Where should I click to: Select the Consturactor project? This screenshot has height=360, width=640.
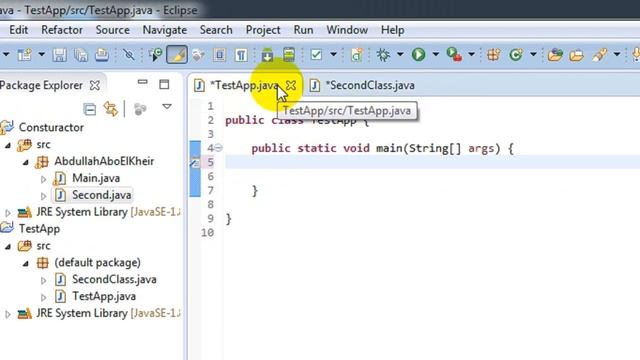(51, 127)
